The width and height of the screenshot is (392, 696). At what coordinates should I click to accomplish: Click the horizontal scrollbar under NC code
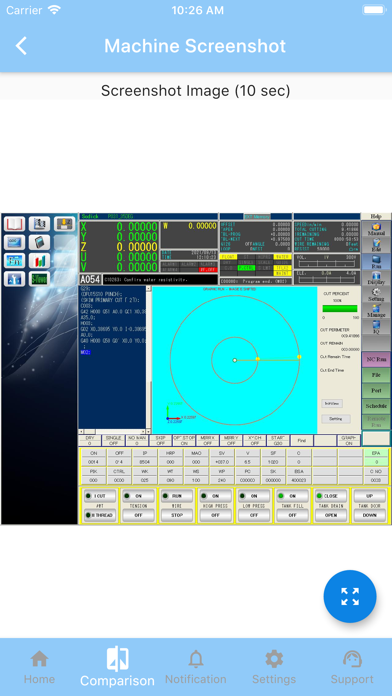tap(115, 431)
